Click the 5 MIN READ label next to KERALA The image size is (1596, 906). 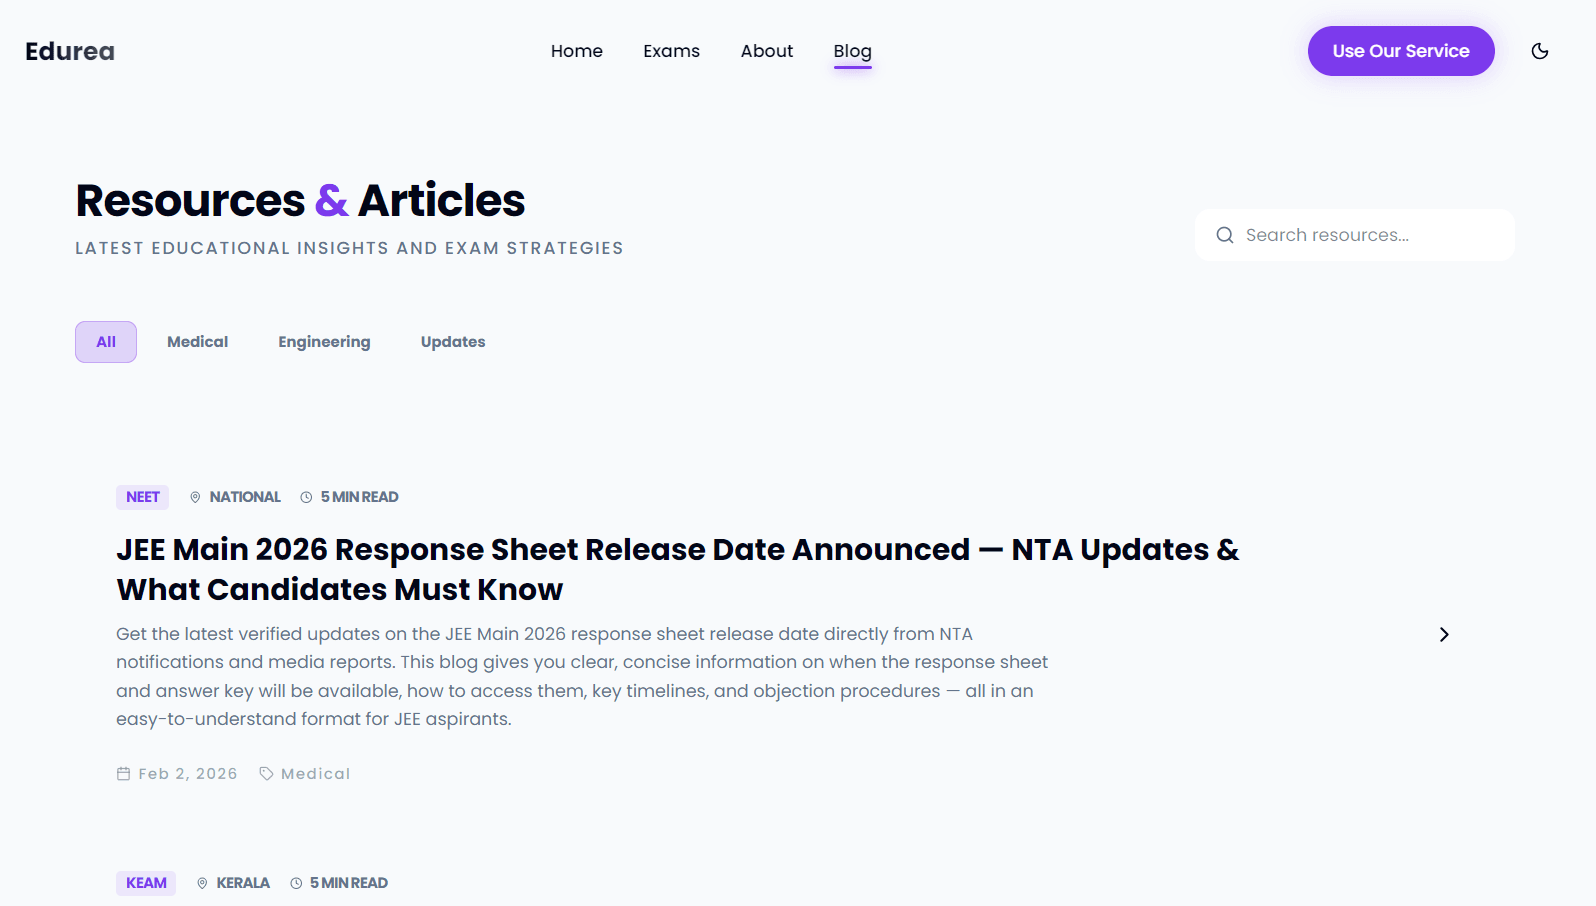click(349, 883)
